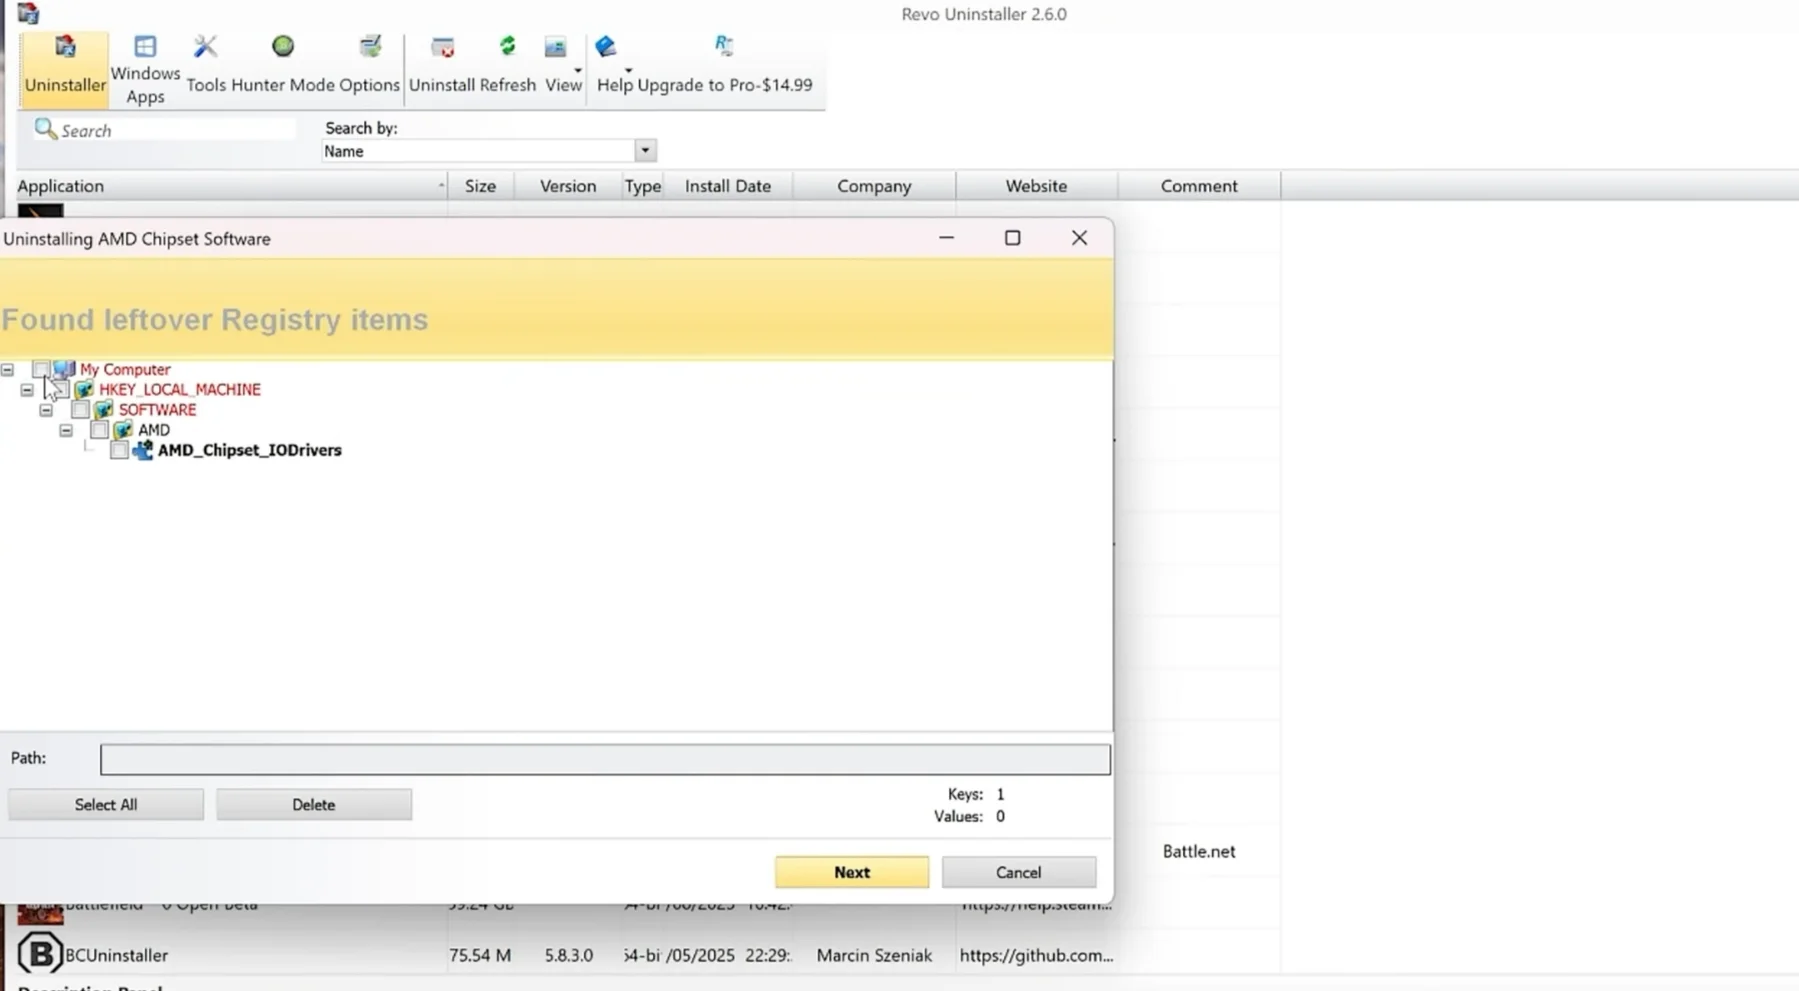Collapse the AMD tree node
1799x991 pixels.
point(66,430)
